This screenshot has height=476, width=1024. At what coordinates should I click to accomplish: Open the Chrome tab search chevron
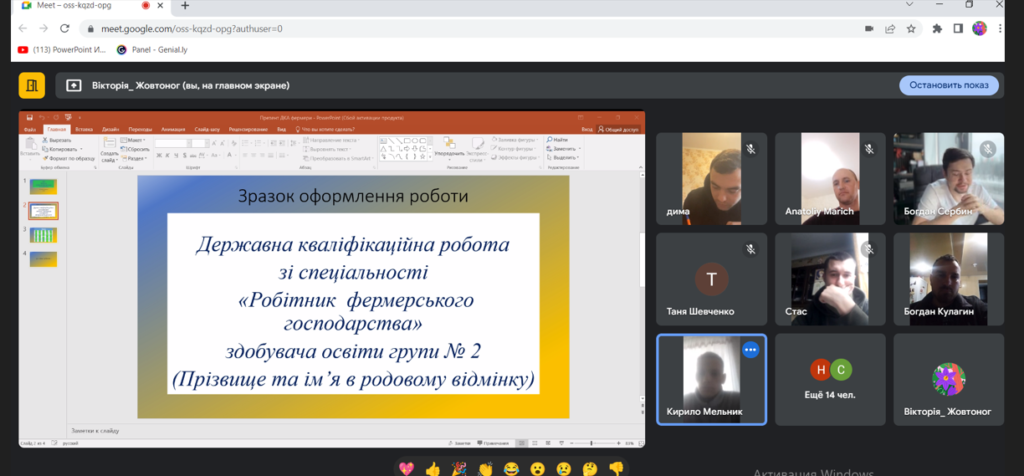pyautogui.click(x=911, y=6)
